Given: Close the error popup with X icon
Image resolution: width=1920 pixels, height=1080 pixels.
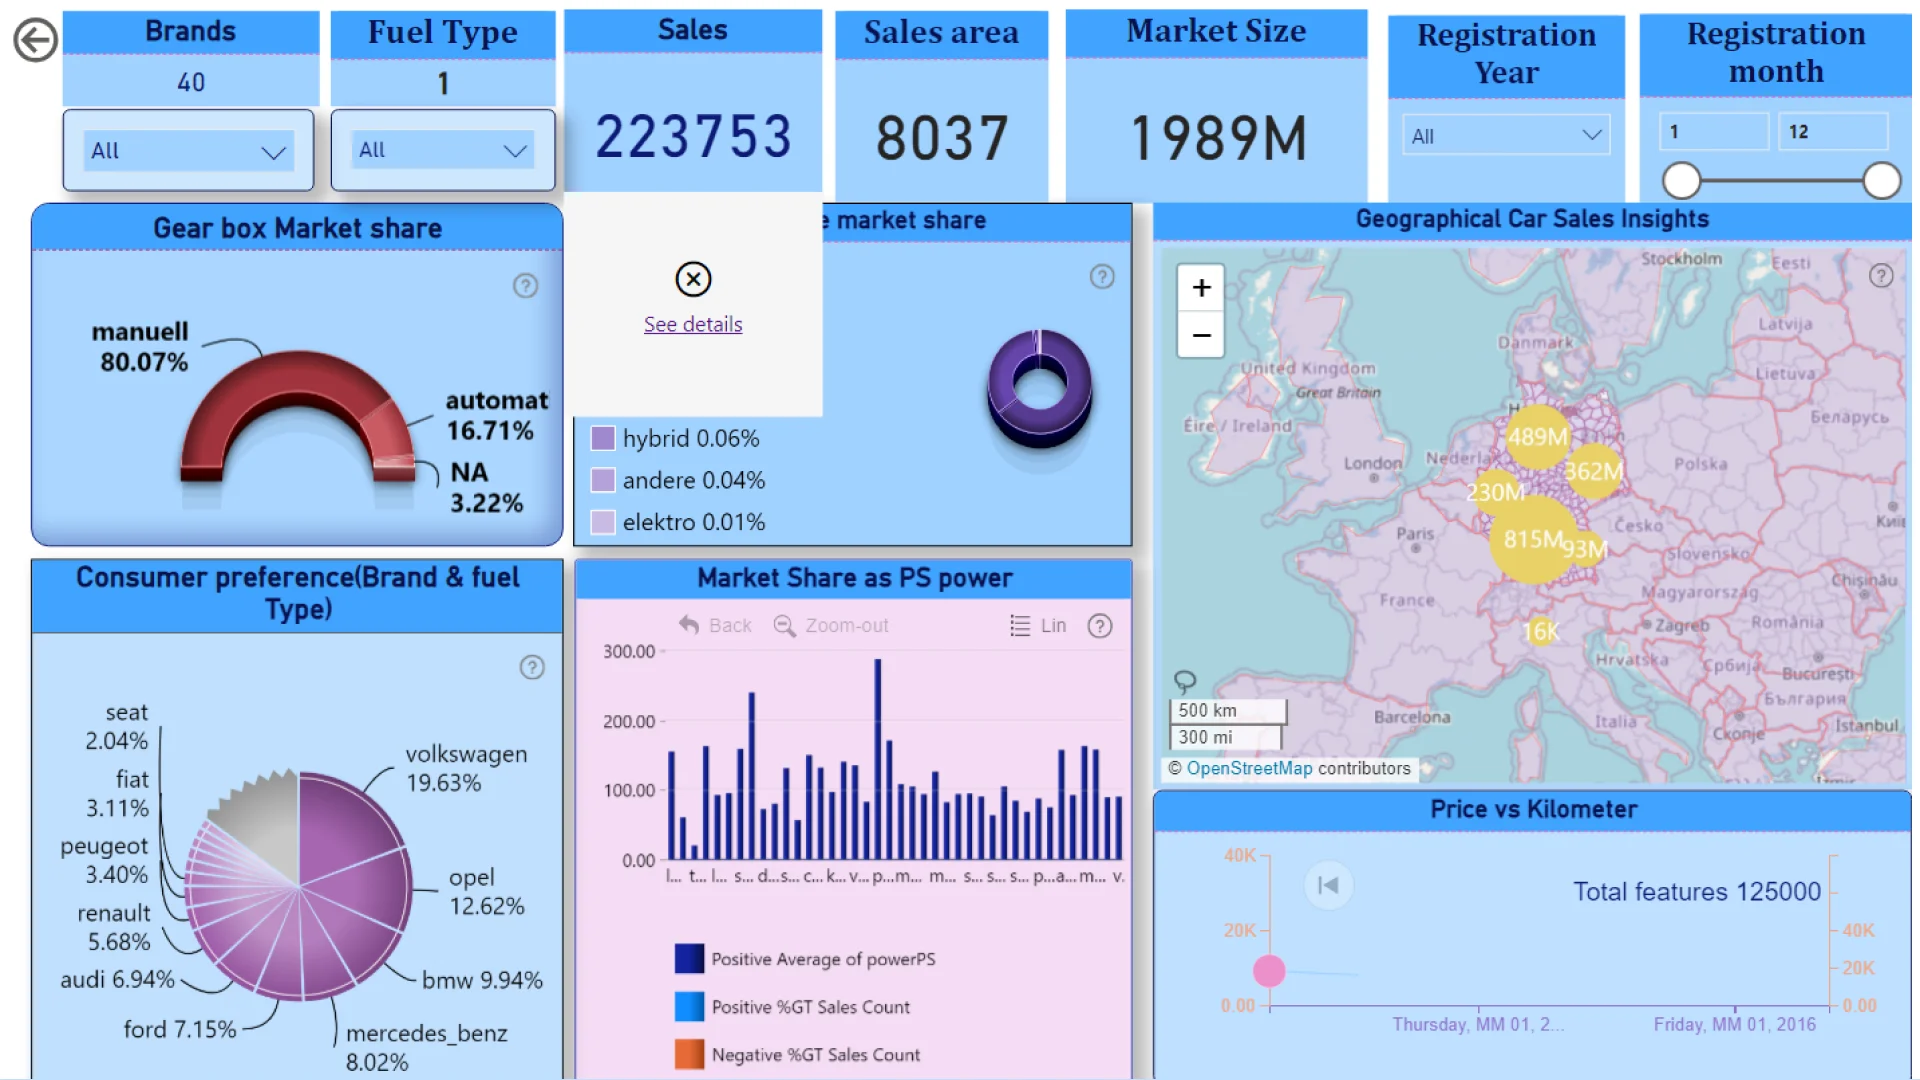Looking at the screenshot, I should (x=693, y=279).
